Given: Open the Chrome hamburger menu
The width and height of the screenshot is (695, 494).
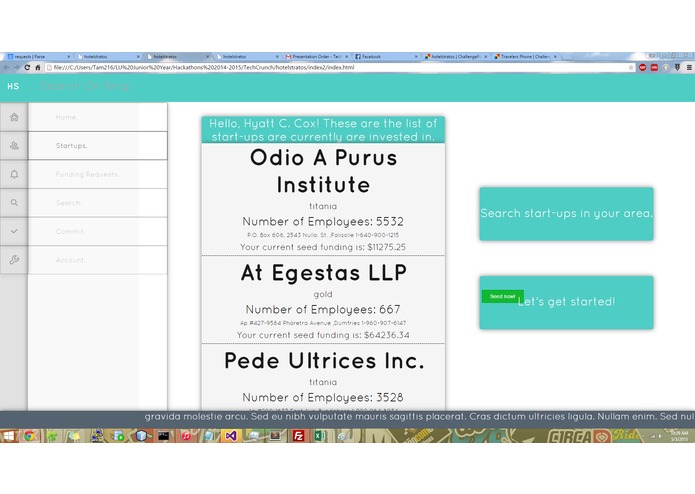Looking at the screenshot, I should click(x=689, y=67).
